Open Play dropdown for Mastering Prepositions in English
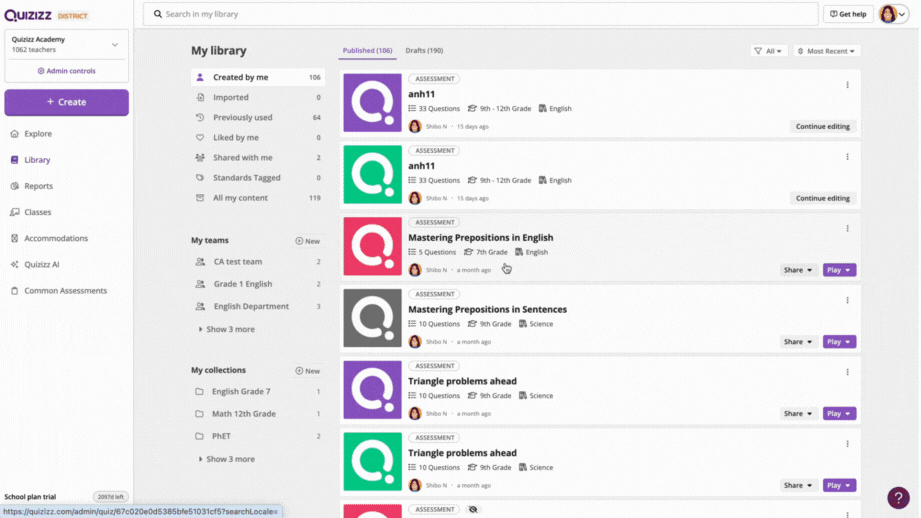Image resolution: width=921 pixels, height=518 pixels. pyautogui.click(x=839, y=270)
